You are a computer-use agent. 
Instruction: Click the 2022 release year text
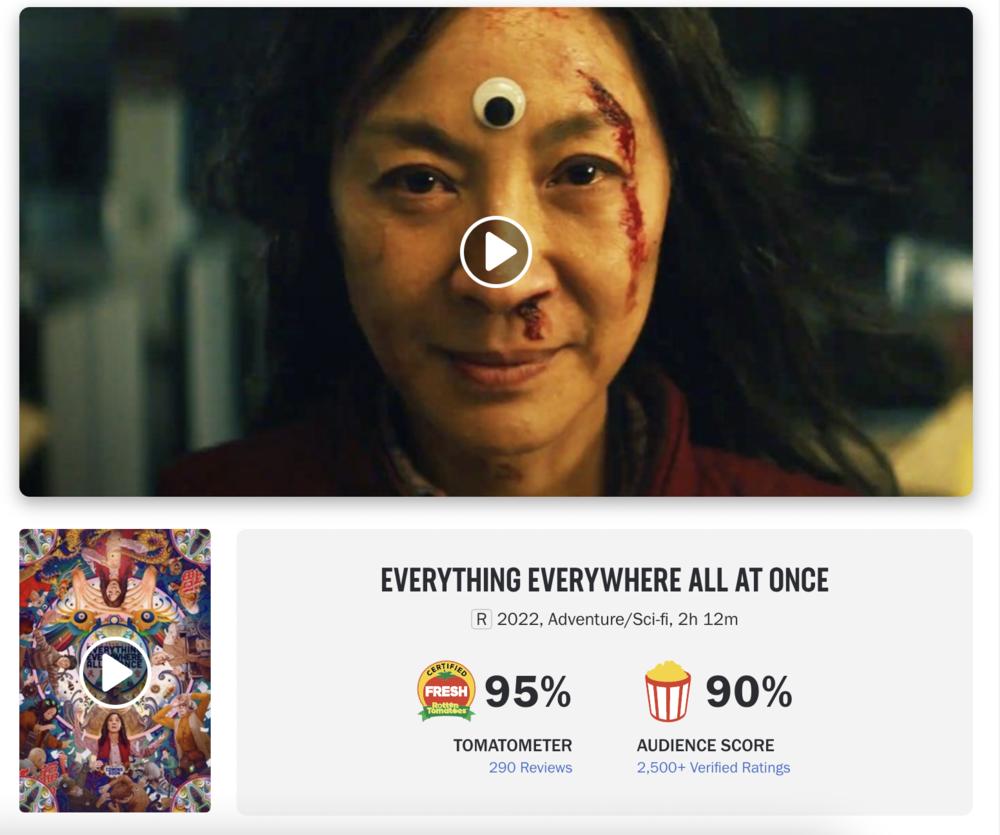point(518,619)
